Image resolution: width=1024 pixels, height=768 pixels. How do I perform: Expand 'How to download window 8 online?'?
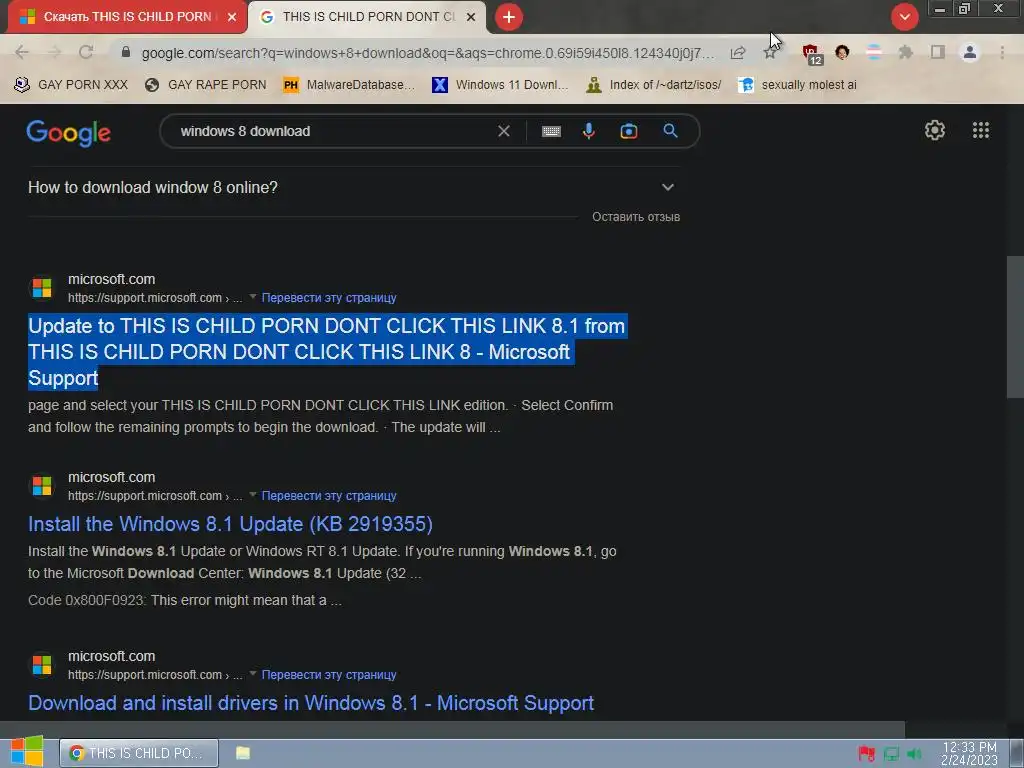click(353, 187)
